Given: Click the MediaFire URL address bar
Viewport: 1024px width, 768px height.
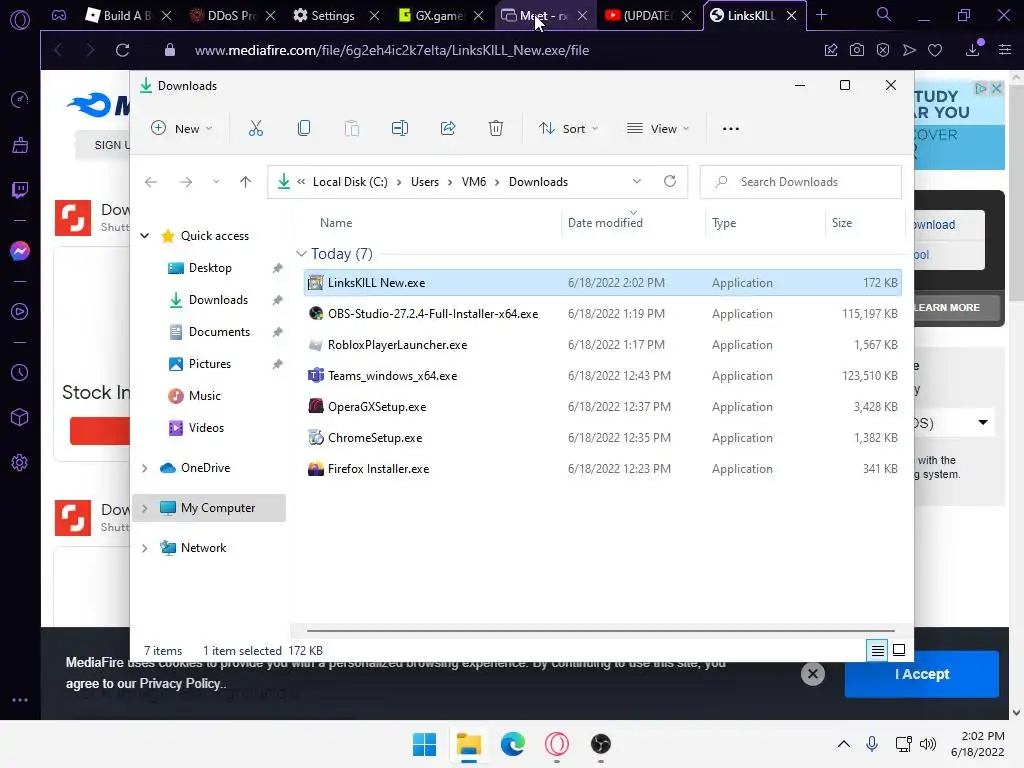Looking at the screenshot, I should [x=392, y=50].
